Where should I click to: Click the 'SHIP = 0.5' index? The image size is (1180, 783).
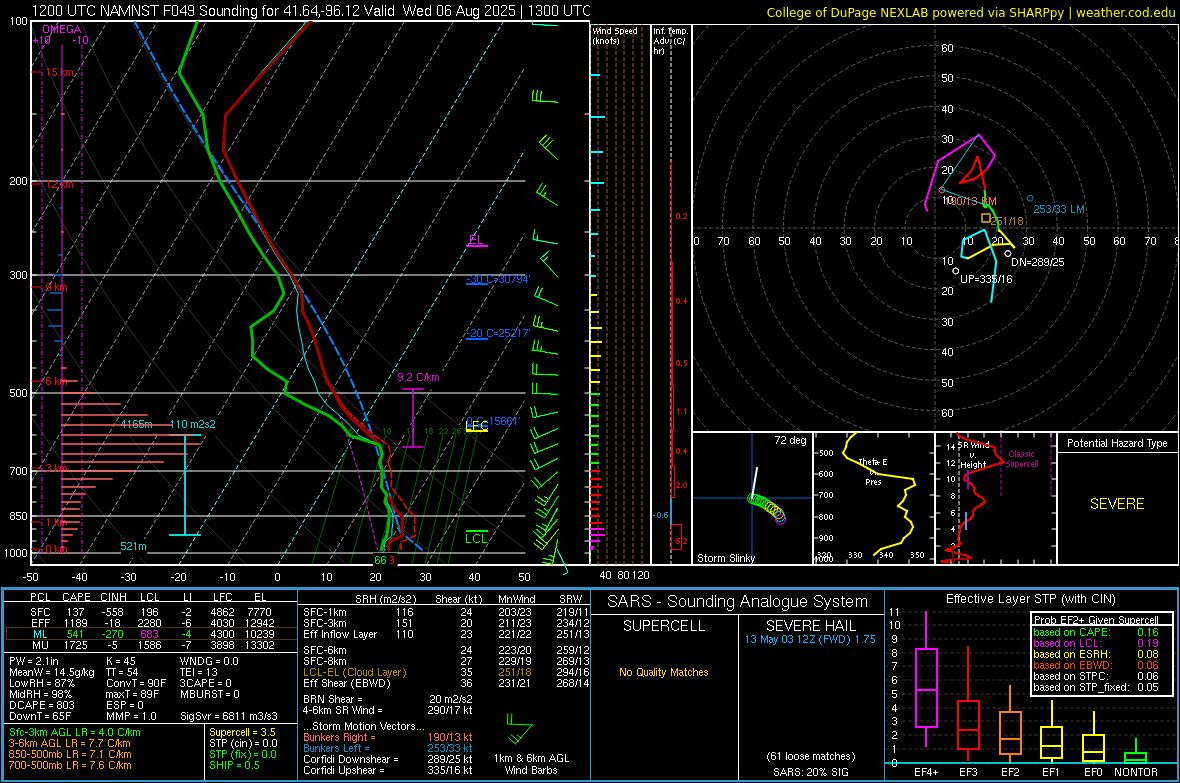pos(234,765)
